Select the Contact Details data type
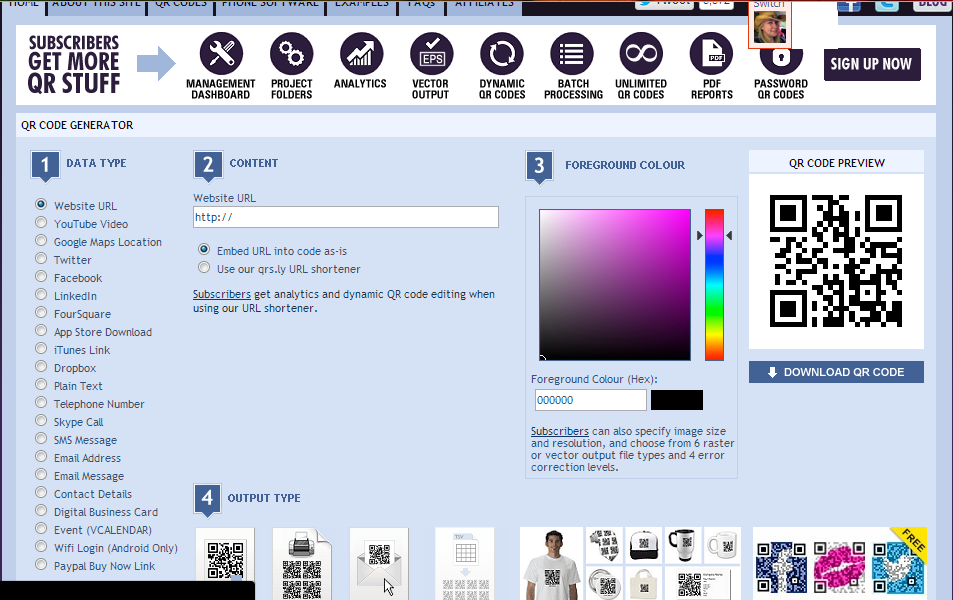The image size is (953, 600). (41, 492)
